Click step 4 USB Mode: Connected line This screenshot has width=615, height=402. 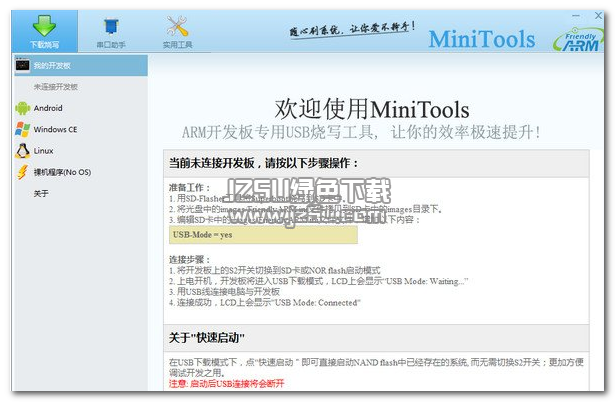click(265, 303)
